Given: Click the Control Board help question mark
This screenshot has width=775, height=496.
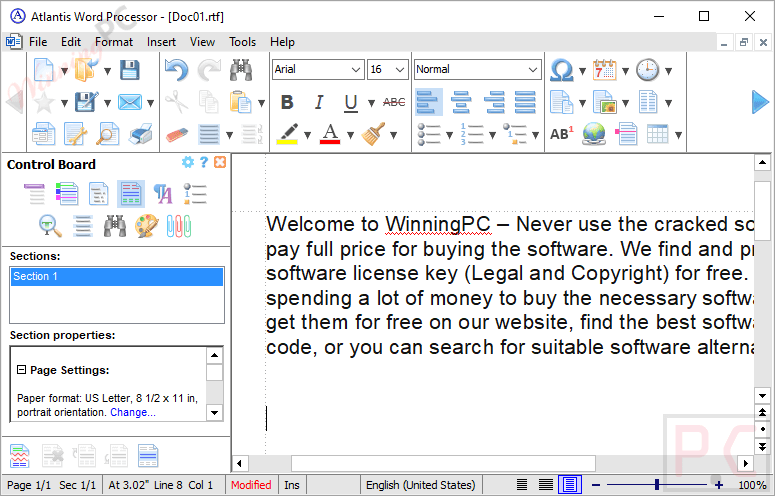Looking at the screenshot, I should [x=204, y=162].
